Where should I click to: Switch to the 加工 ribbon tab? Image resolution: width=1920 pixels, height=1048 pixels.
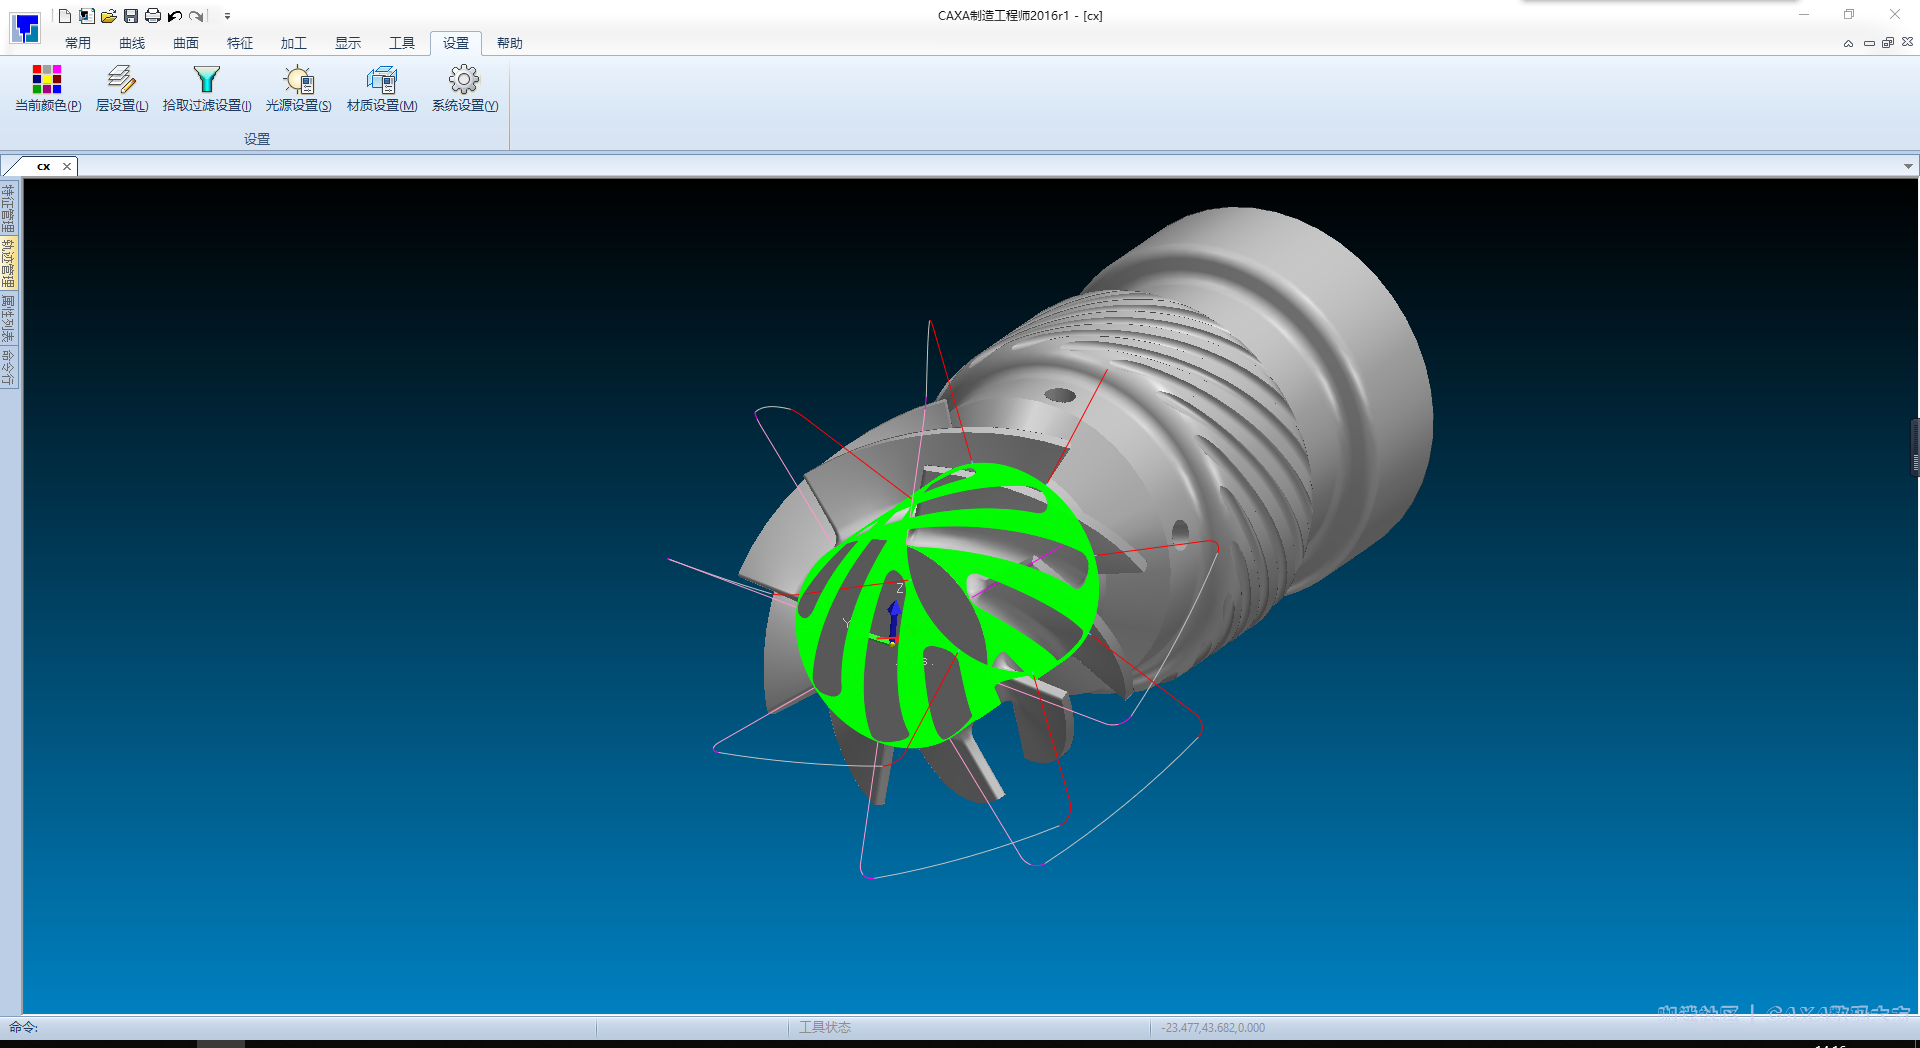pyautogui.click(x=294, y=43)
